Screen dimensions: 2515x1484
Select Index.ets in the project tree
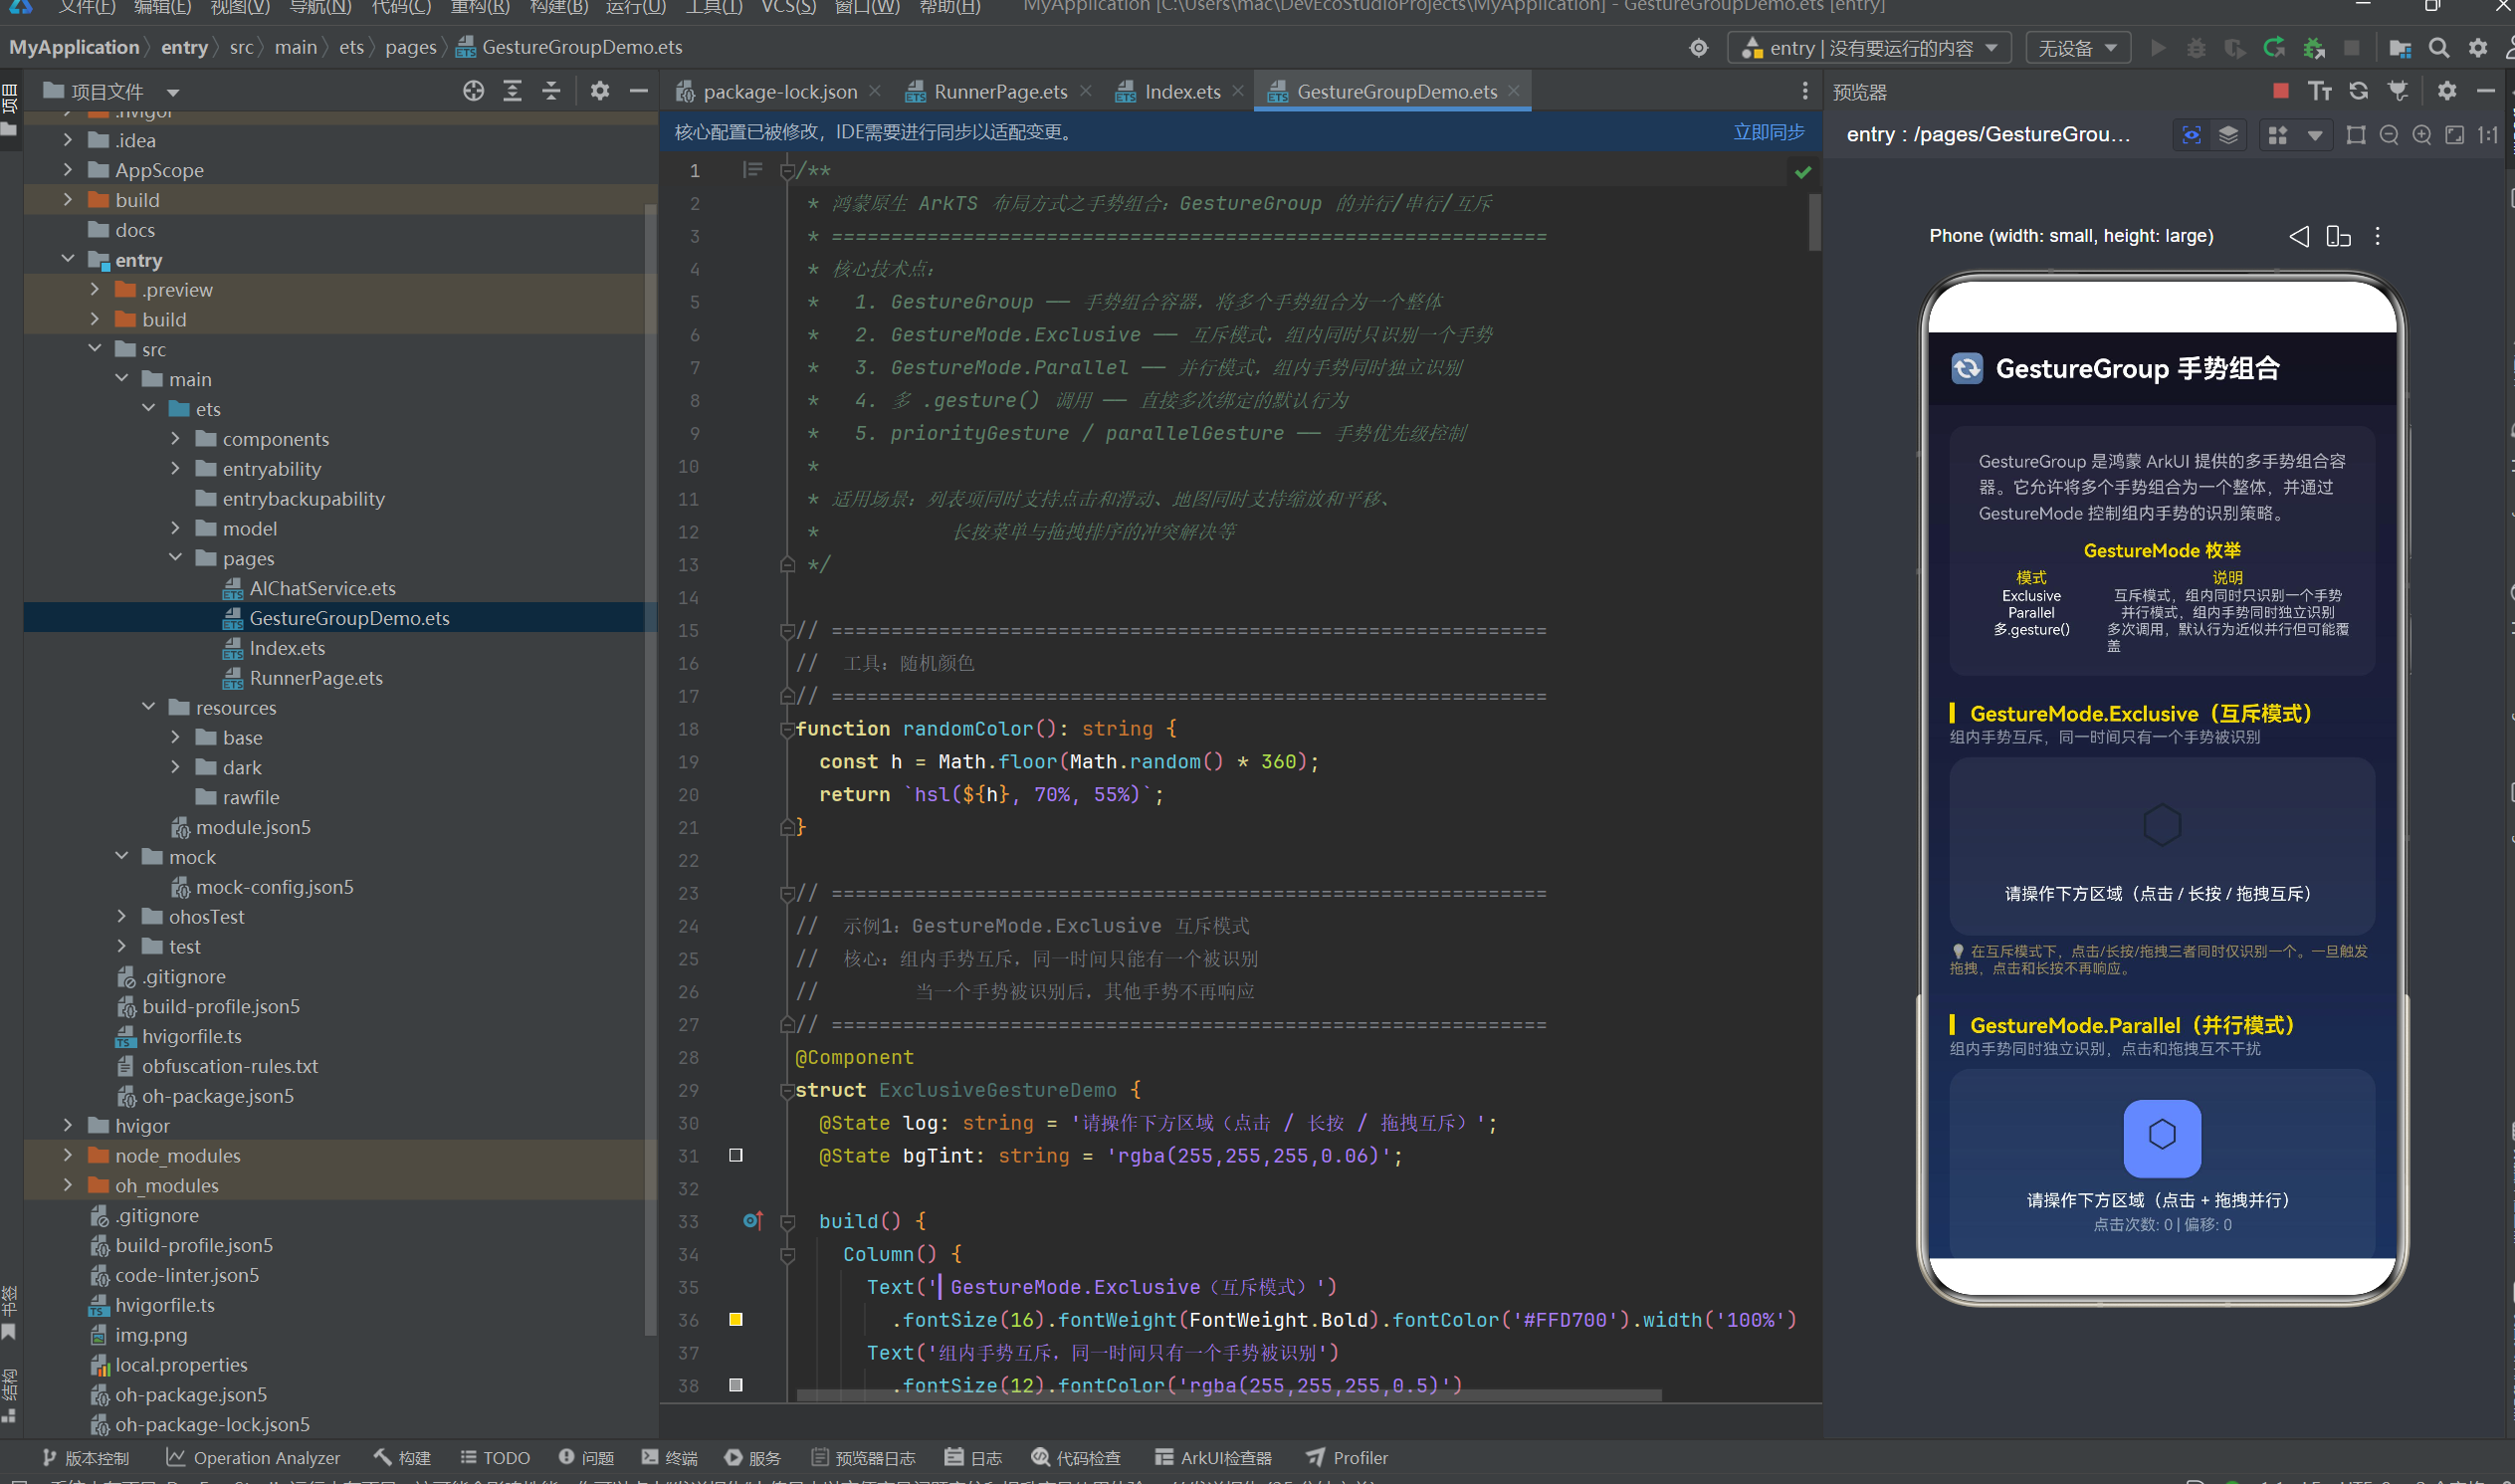[x=287, y=648]
